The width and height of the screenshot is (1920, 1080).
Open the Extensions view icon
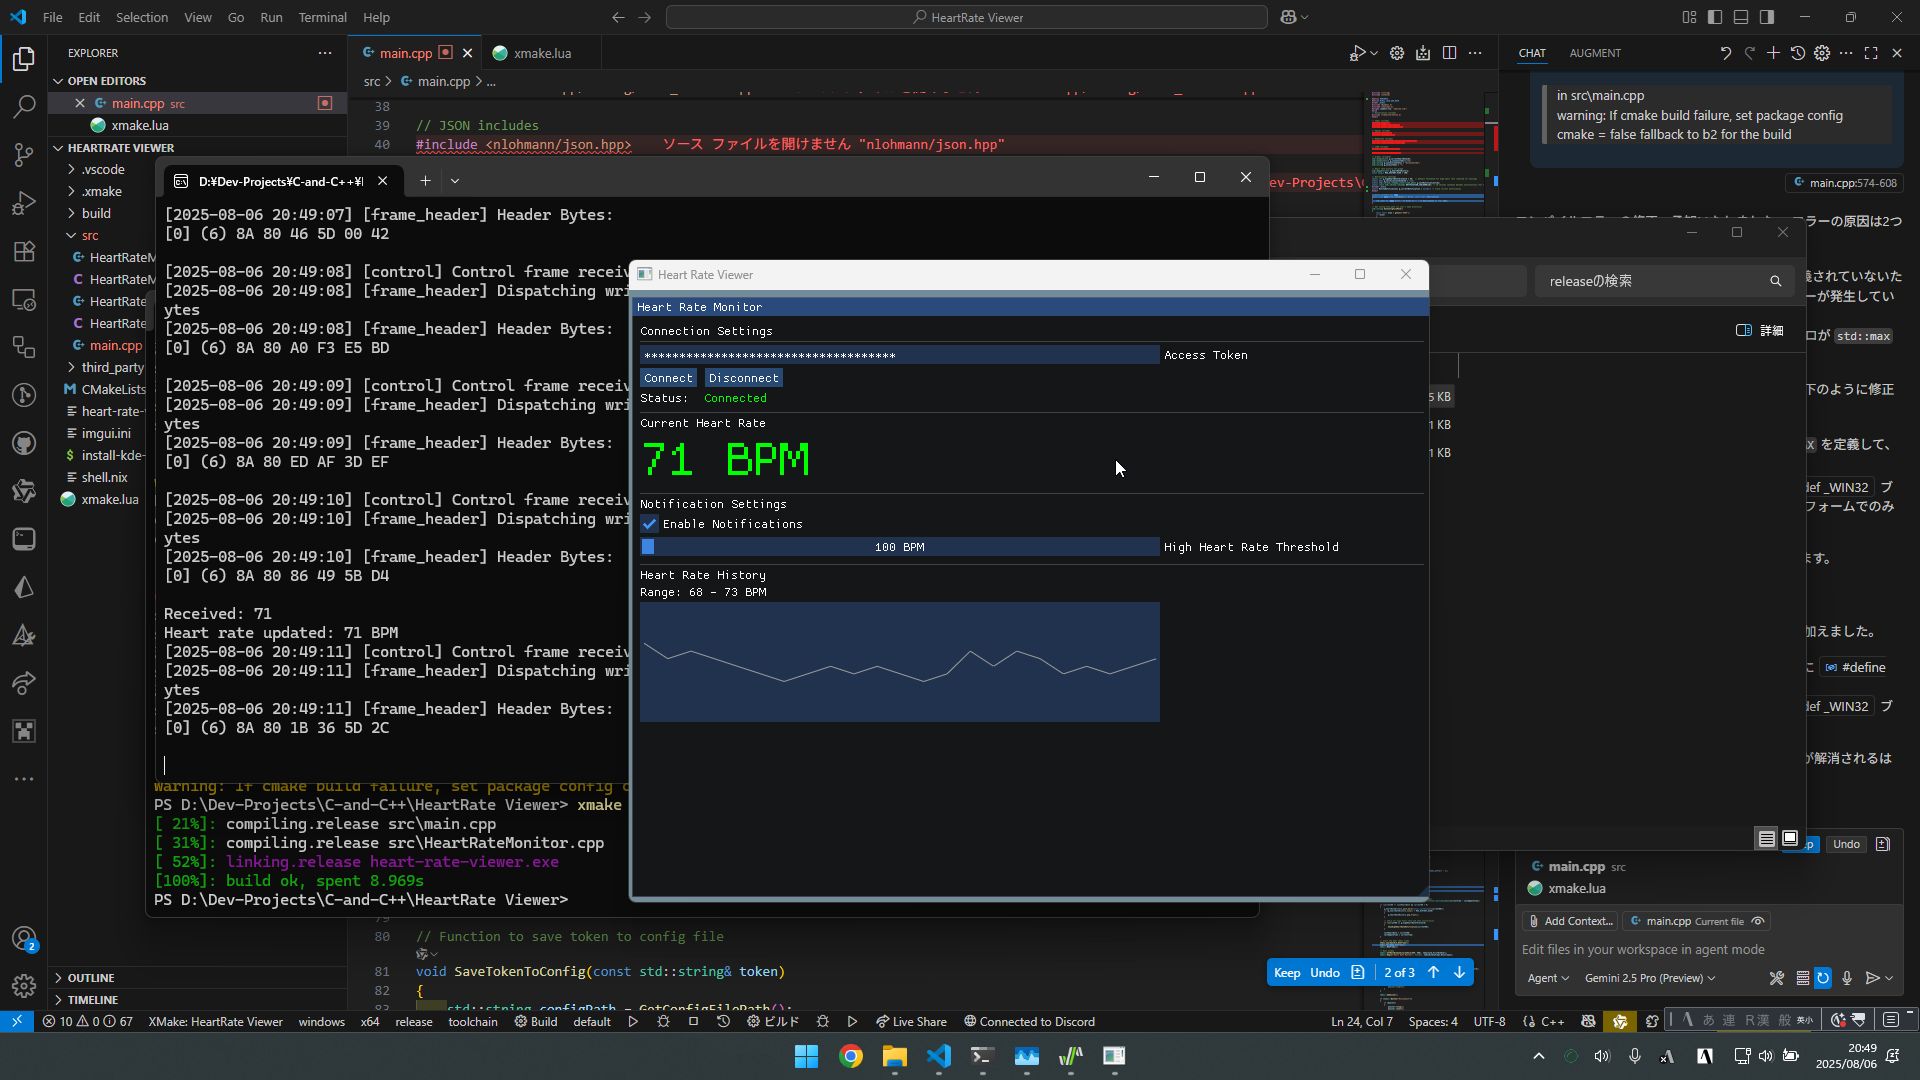click(x=24, y=251)
